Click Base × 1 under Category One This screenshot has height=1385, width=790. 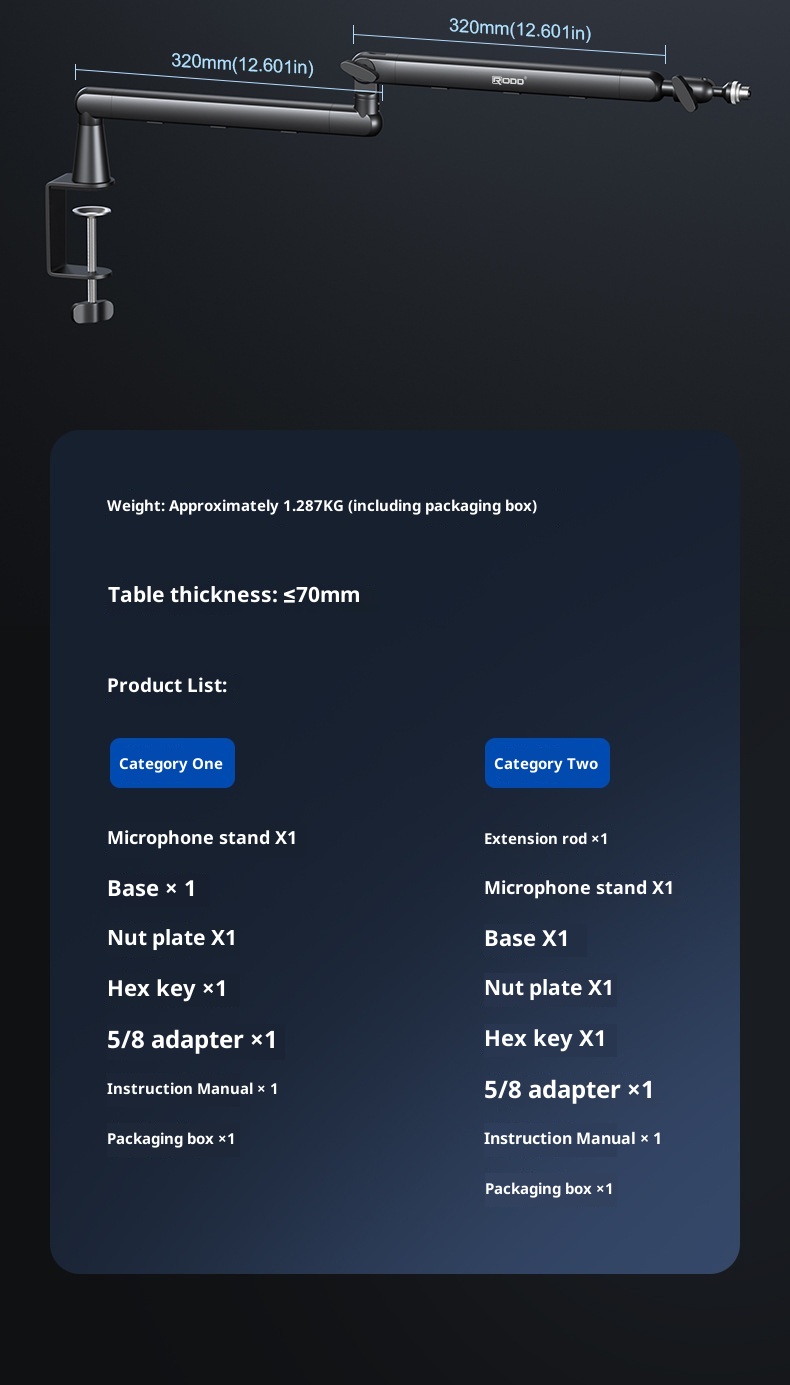(152, 888)
